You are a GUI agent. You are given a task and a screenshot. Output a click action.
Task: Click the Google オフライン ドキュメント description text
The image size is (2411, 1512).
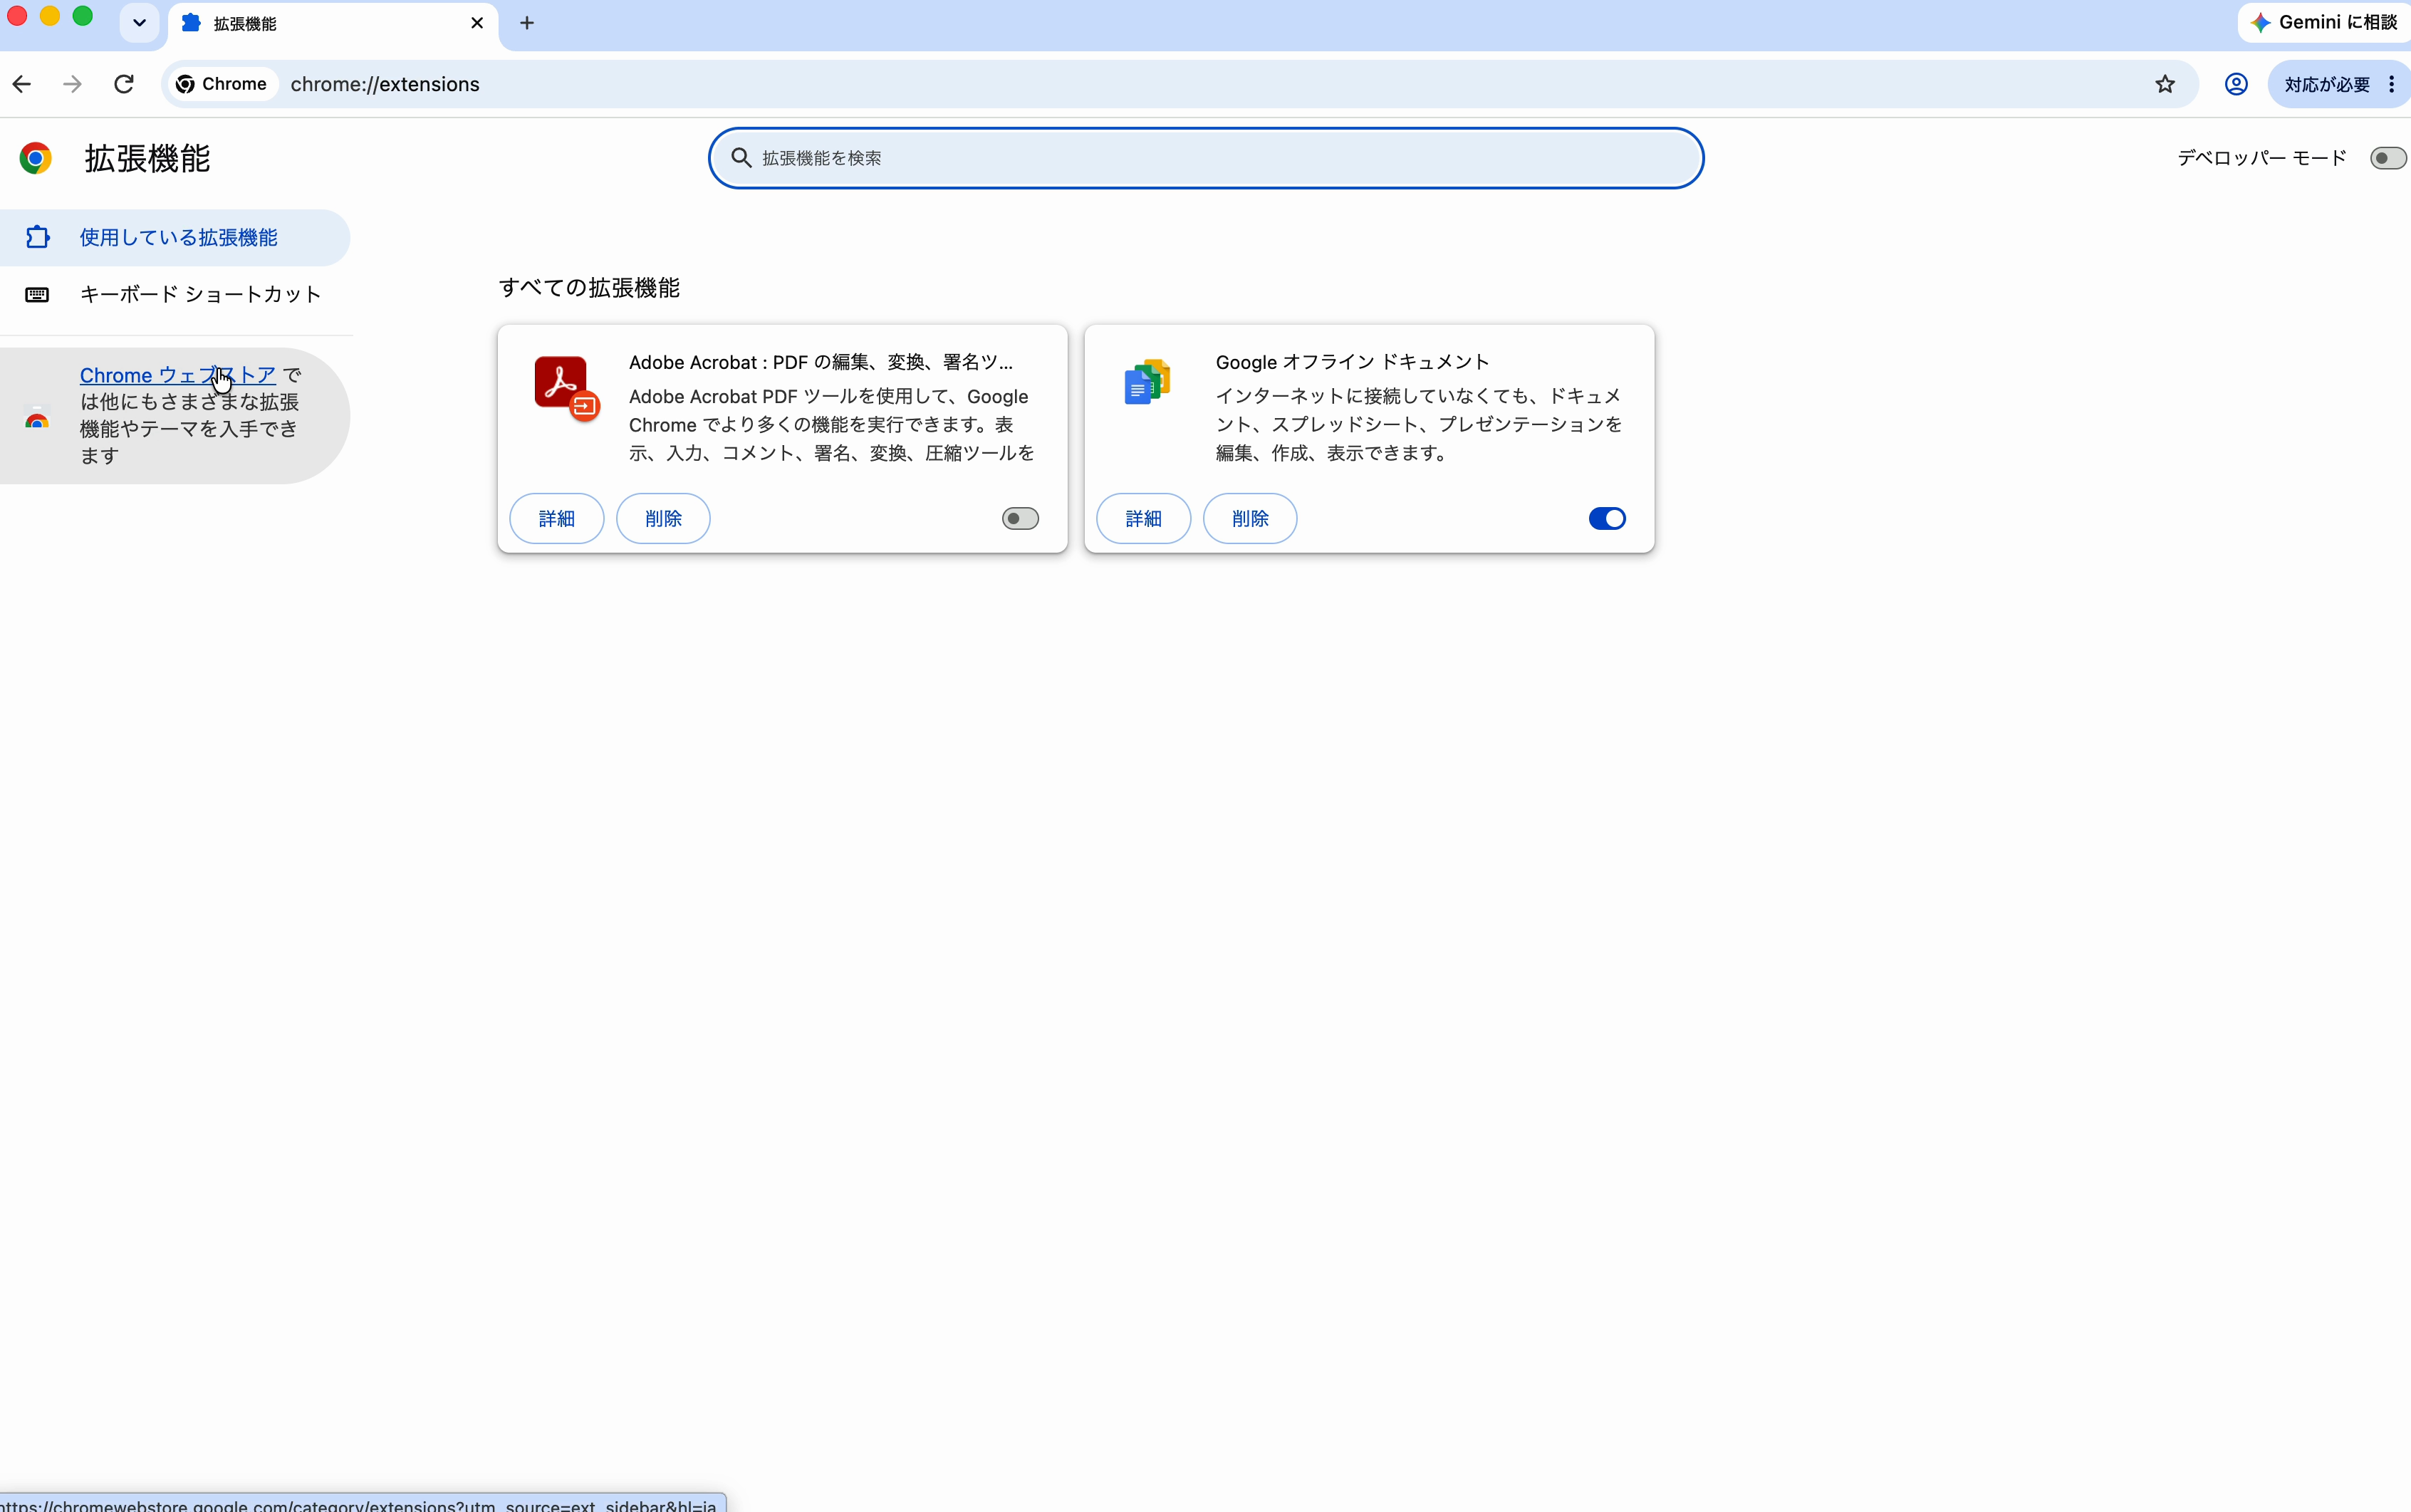(1419, 425)
